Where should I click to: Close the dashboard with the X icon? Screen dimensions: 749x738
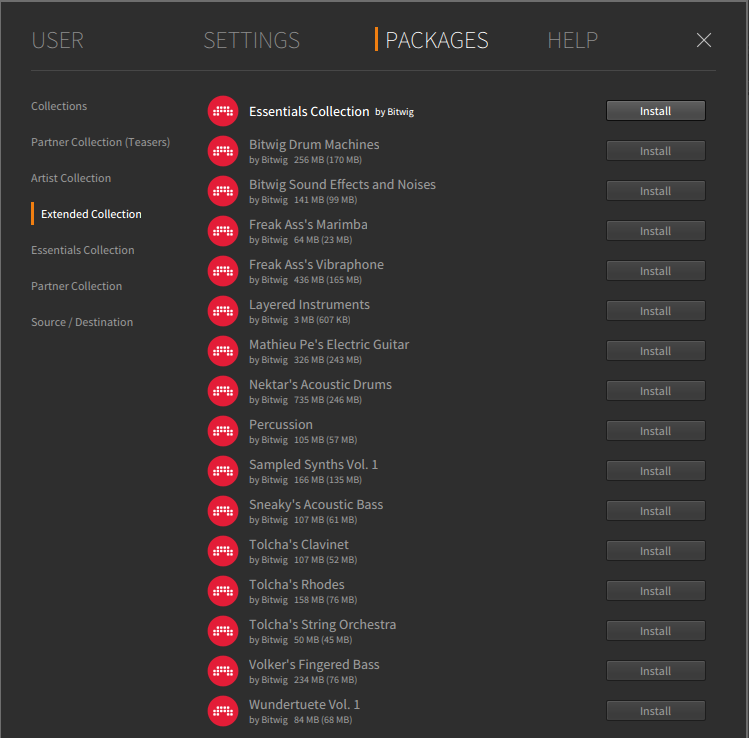704,40
